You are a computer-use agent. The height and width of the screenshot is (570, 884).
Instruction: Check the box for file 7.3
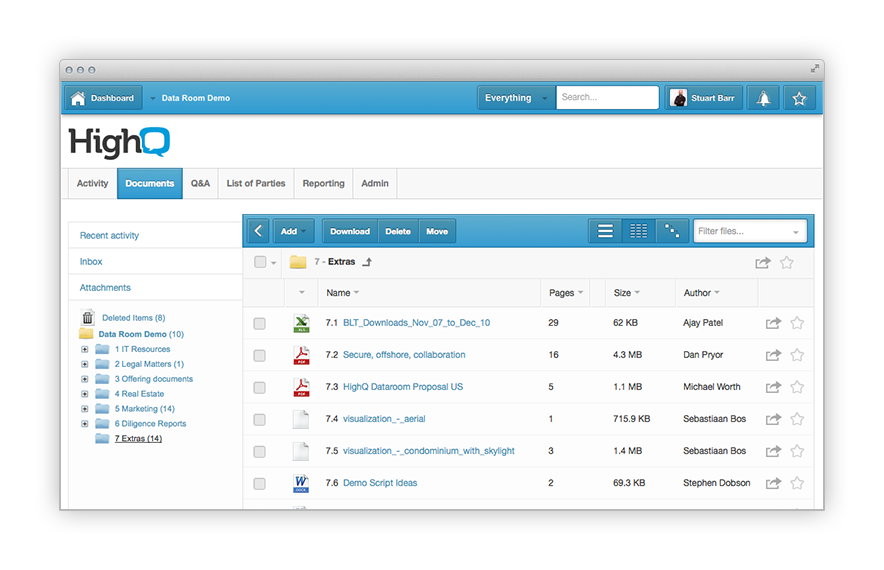[x=259, y=388]
